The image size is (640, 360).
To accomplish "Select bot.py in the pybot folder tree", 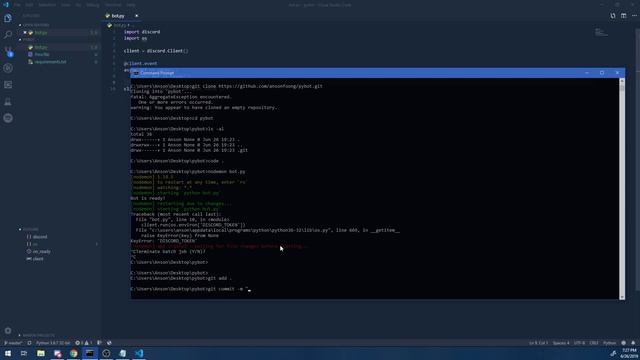I will coord(41,47).
